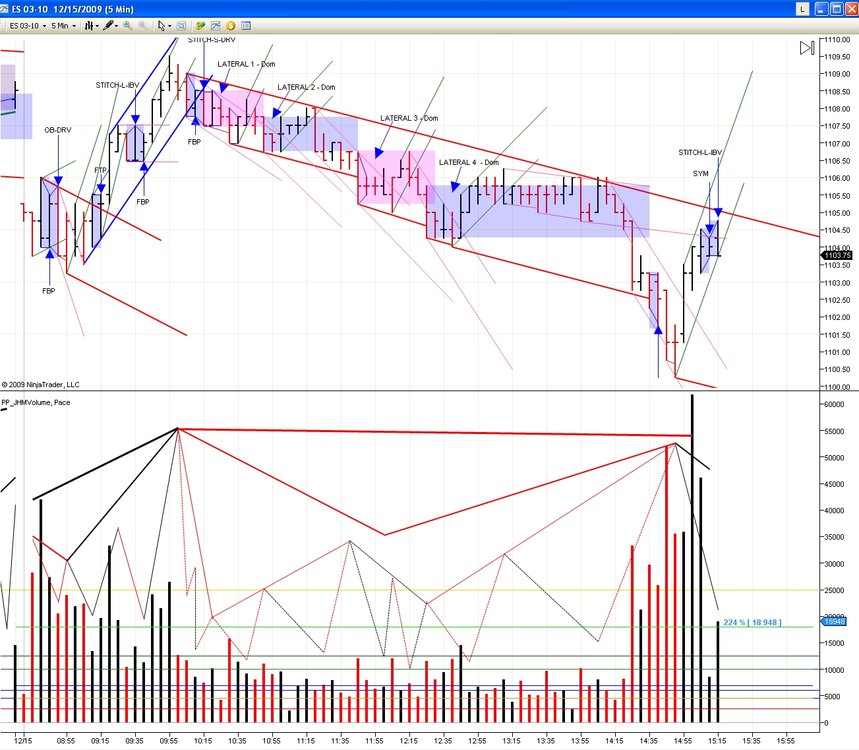Expand the cursor type dropdown arrow
The height and width of the screenshot is (750, 859).
[x=169, y=26]
